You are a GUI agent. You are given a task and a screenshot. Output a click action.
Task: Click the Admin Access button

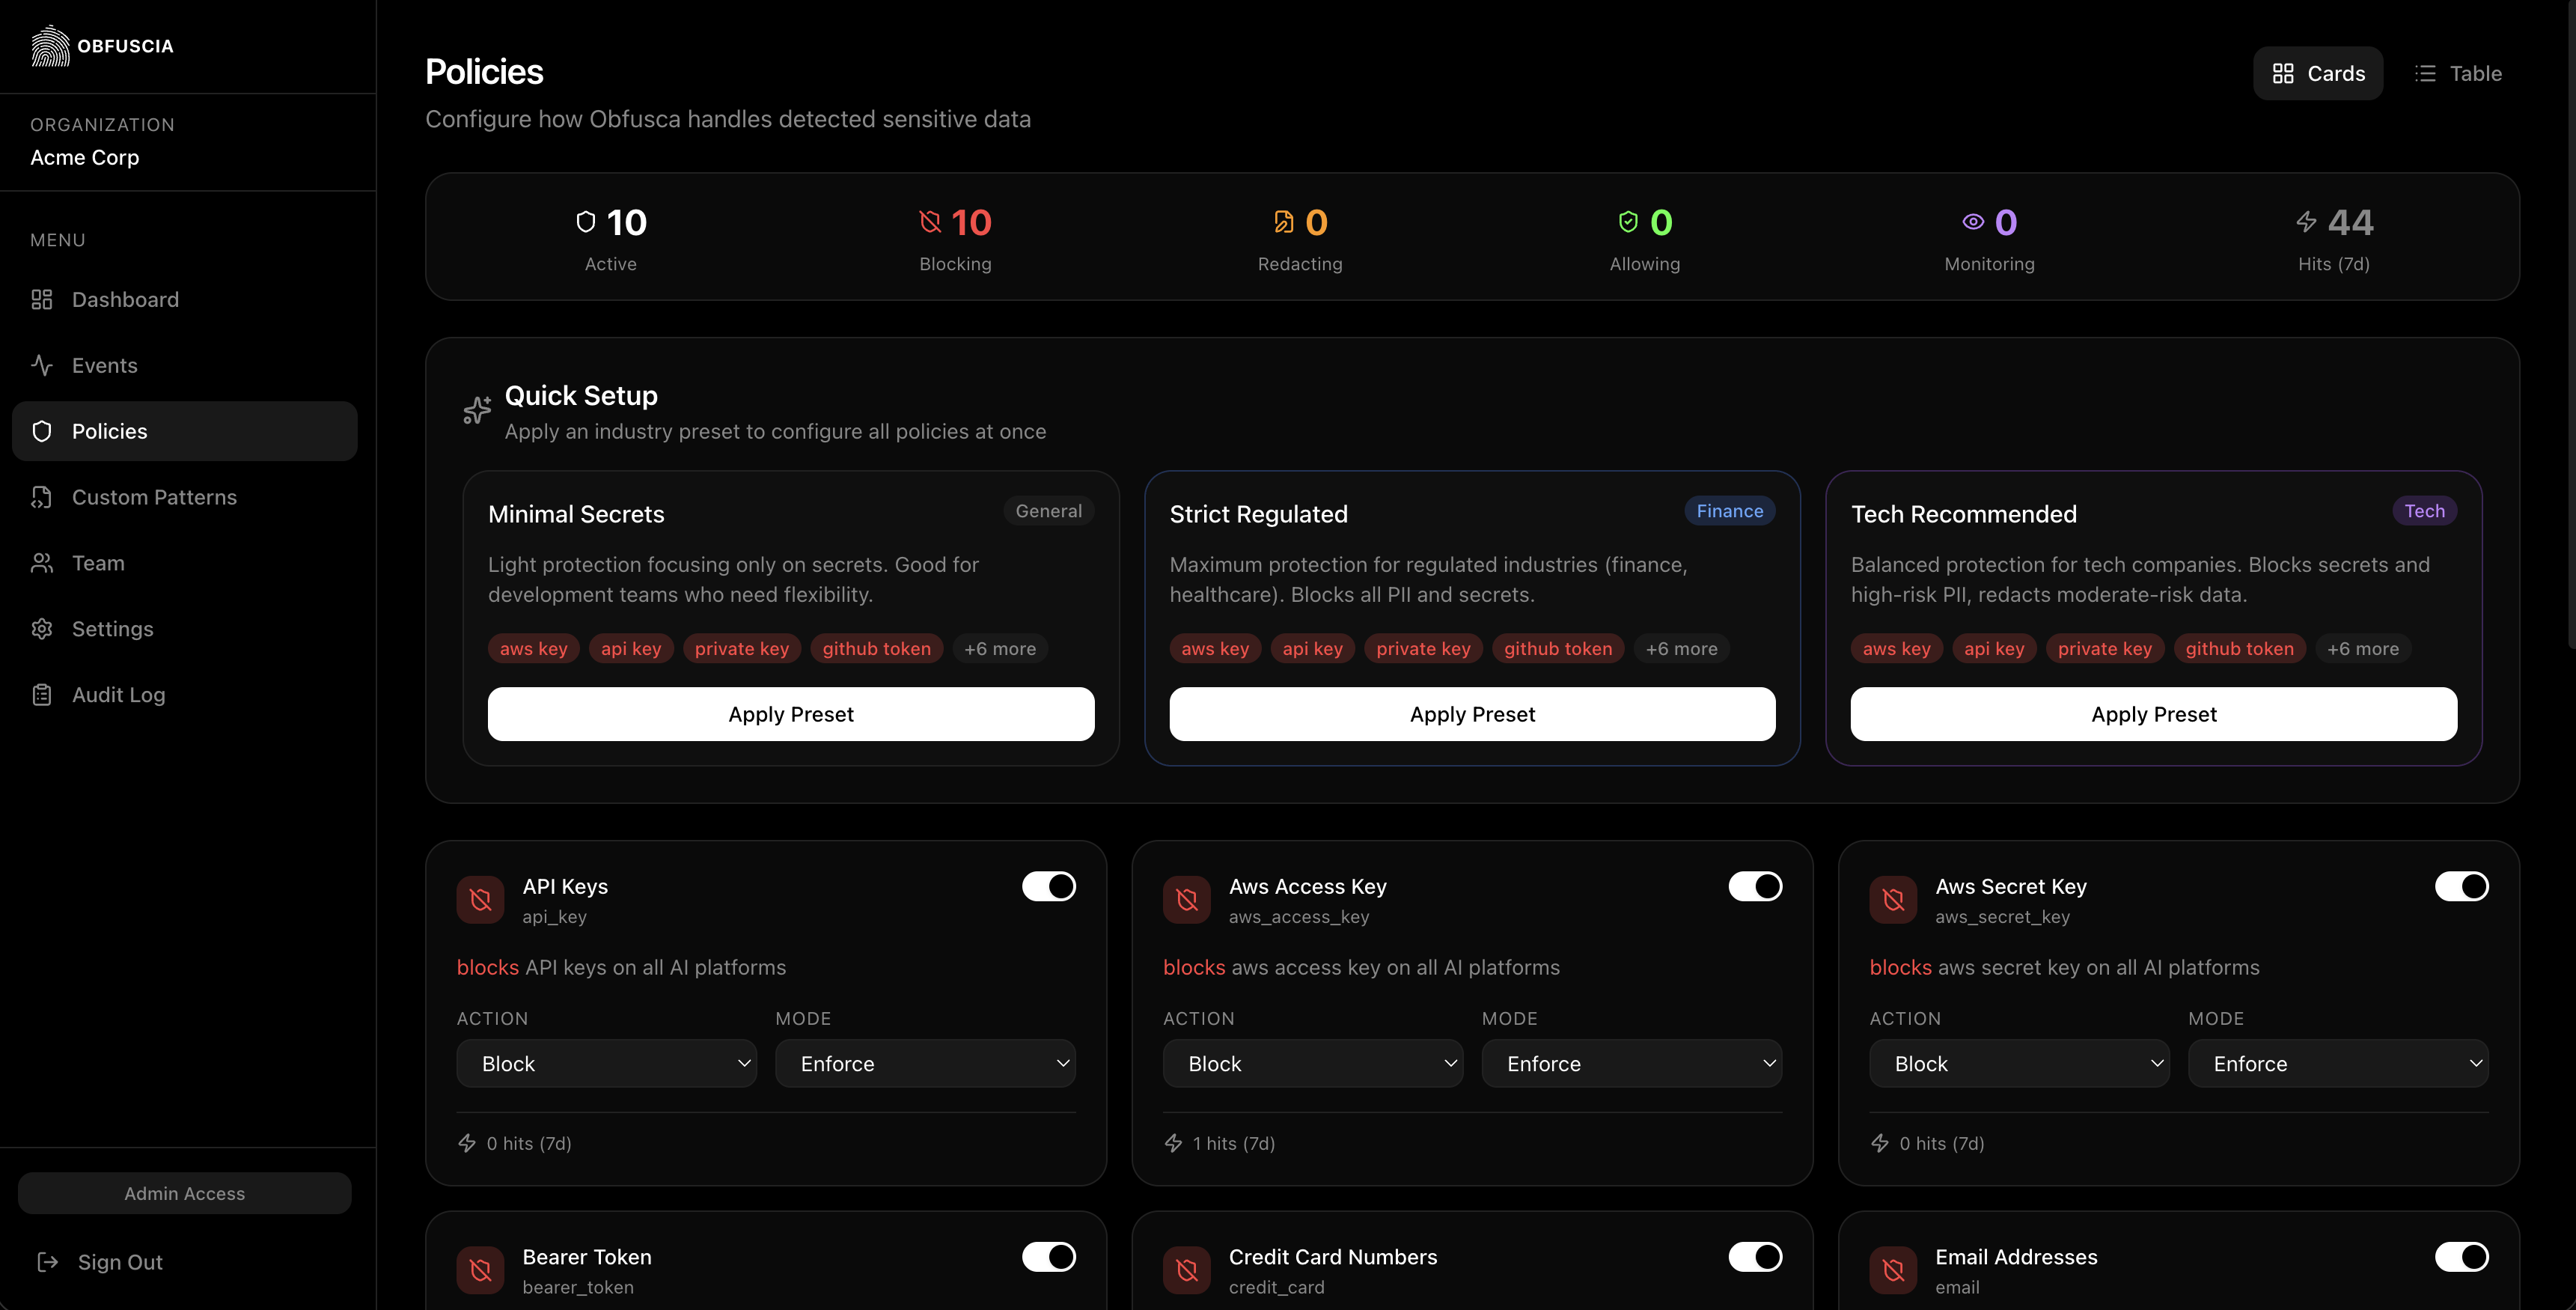click(x=184, y=1192)
